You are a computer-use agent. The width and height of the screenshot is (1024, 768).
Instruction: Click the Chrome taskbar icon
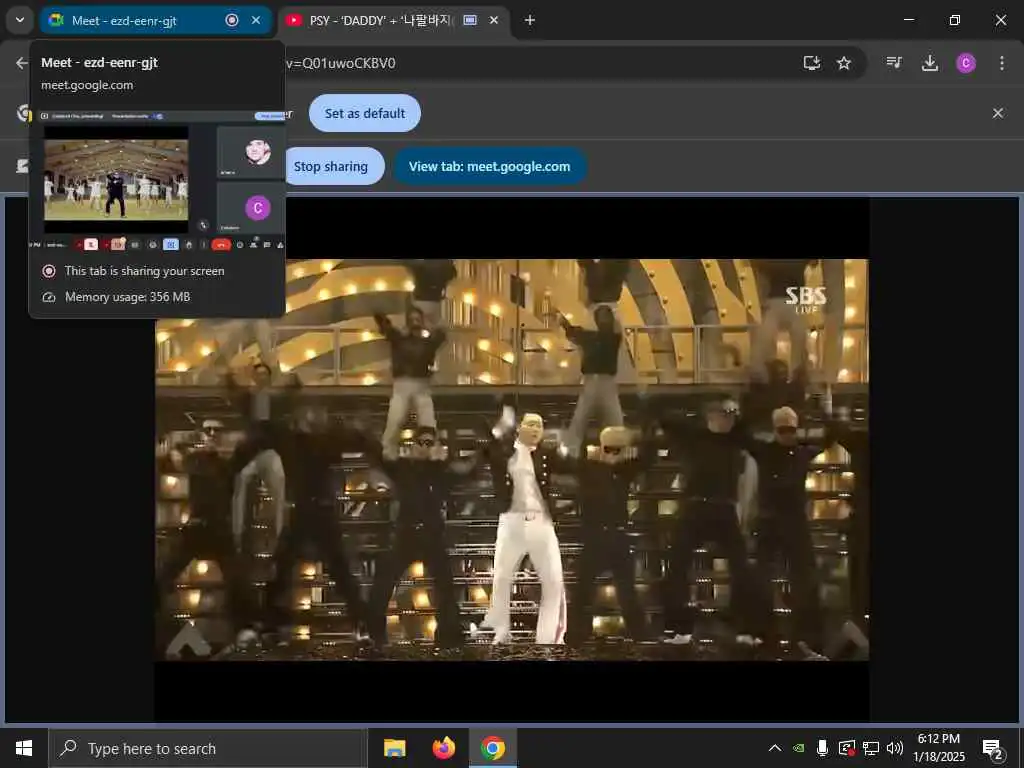click(493, 748)
